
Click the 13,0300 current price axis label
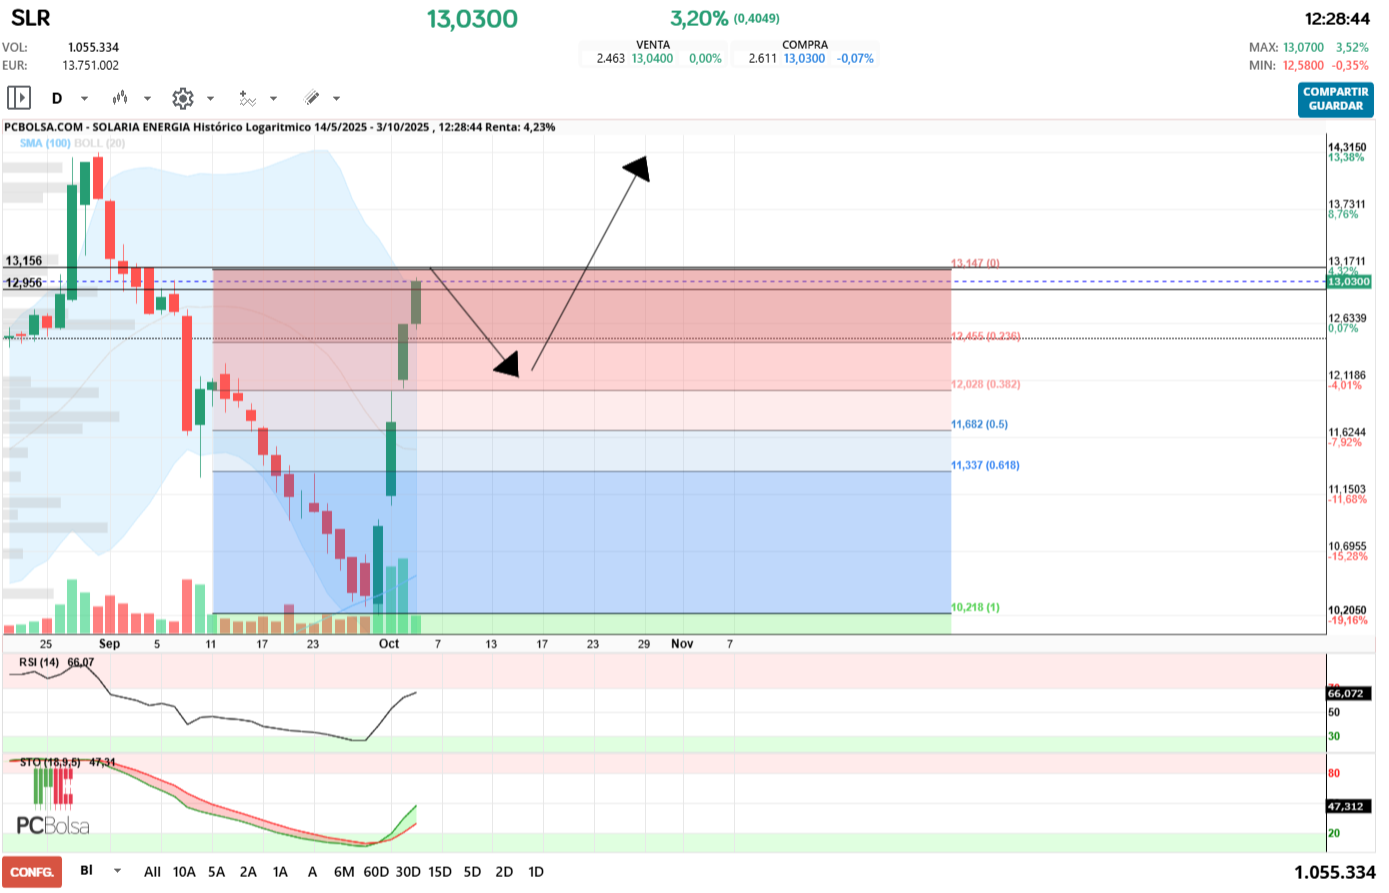[x=1348, y=282]
